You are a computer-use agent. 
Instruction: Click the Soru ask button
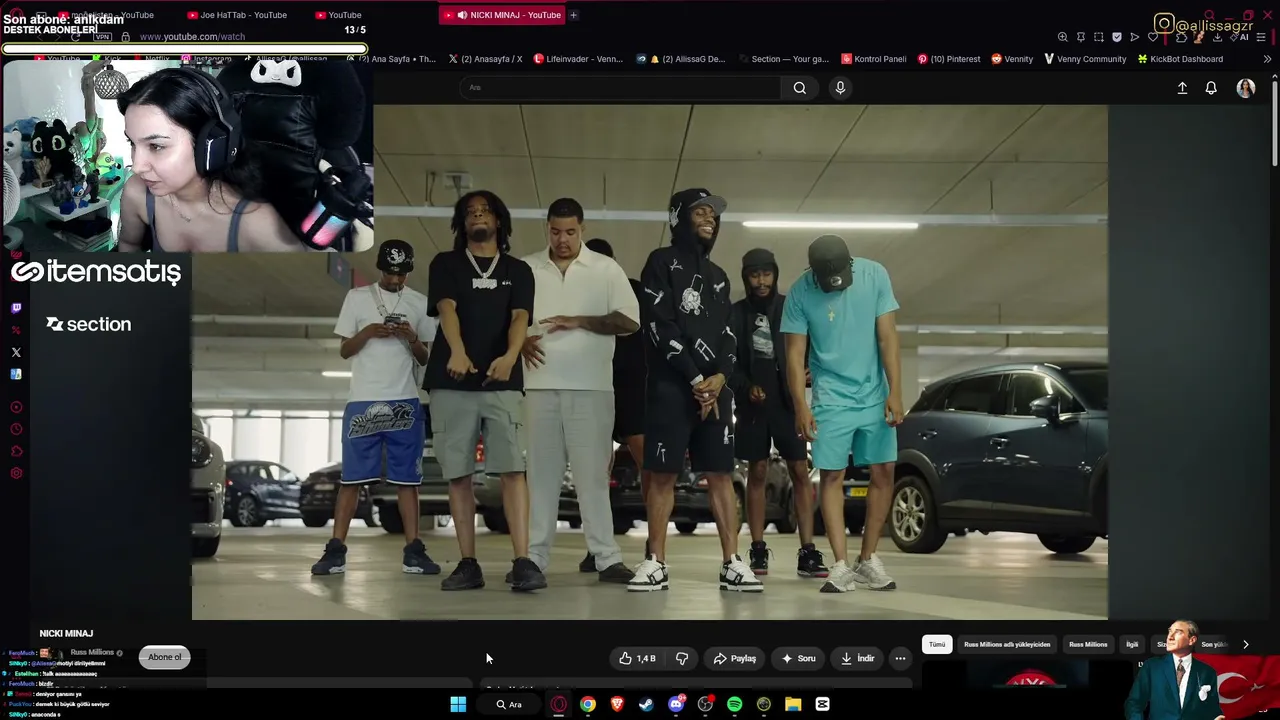pos(798,658)
